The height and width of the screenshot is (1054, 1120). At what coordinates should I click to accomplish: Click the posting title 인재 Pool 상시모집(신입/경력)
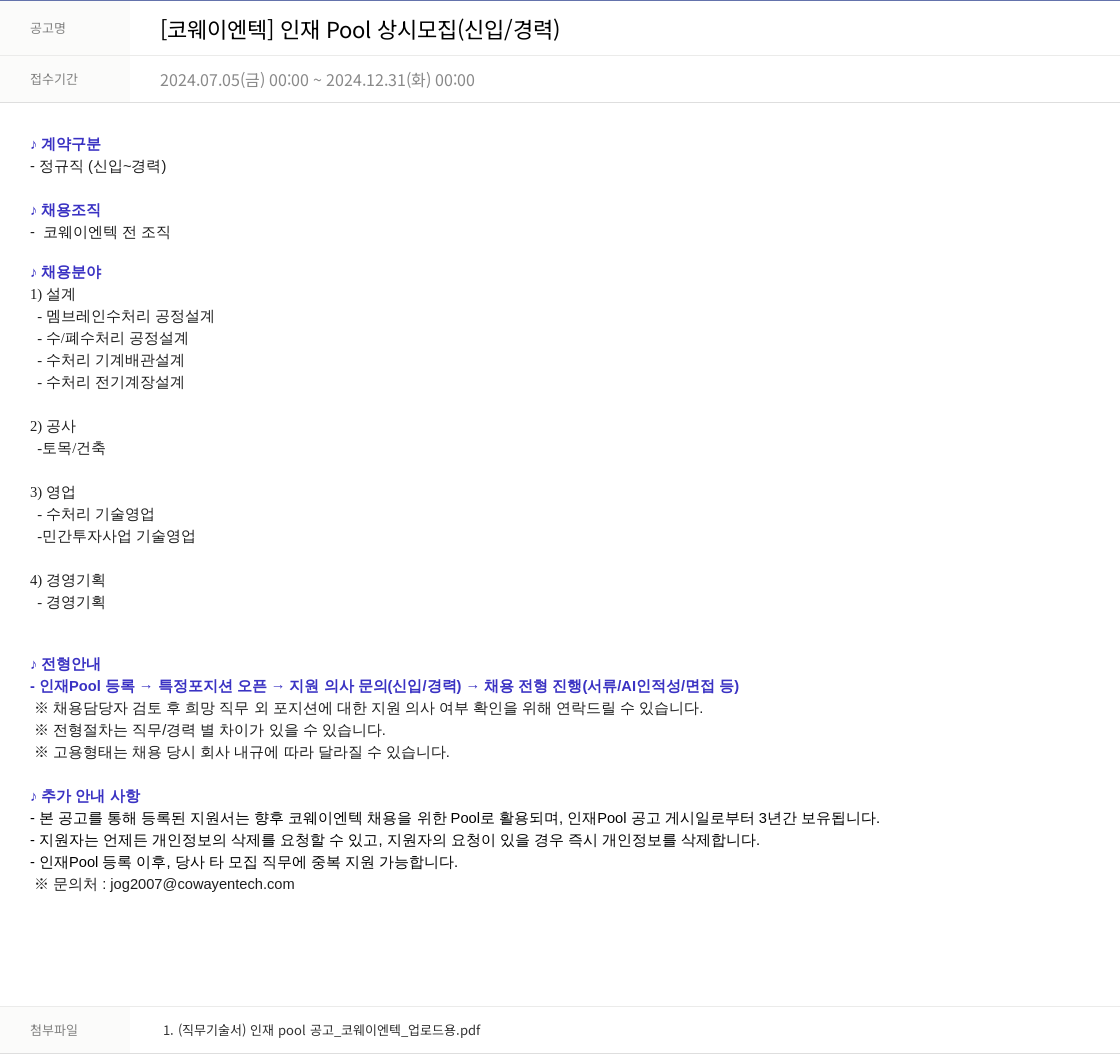coord(360,29)
